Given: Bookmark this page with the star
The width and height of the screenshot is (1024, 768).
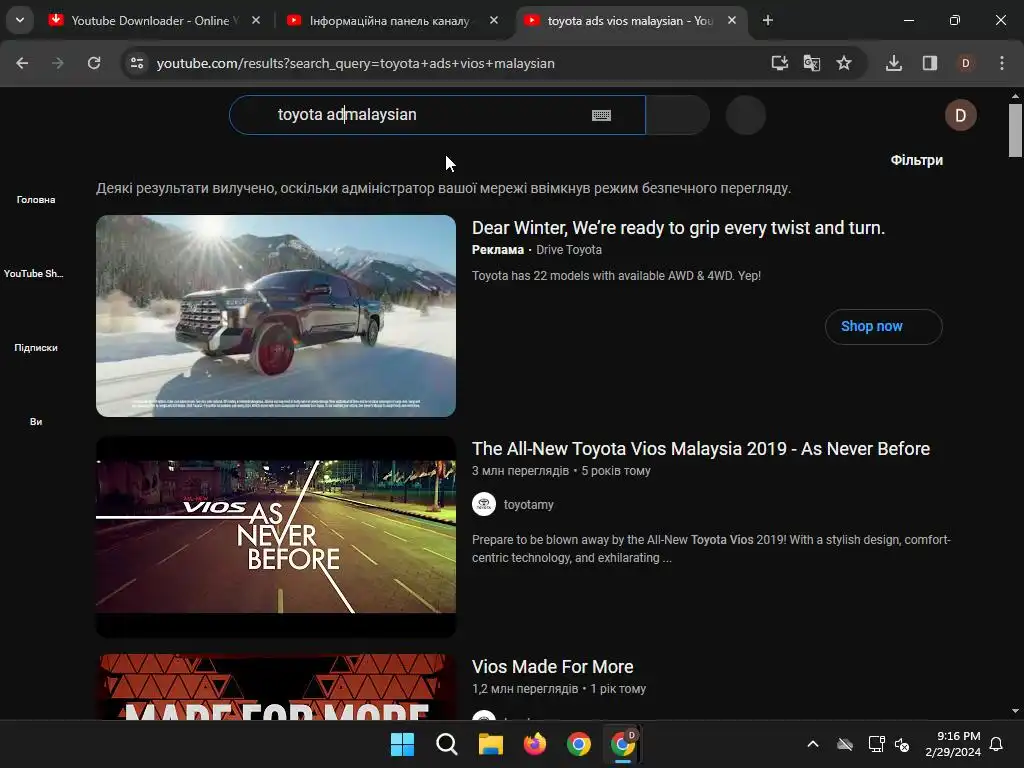Looking at the screenshot, I should point(844,63).
